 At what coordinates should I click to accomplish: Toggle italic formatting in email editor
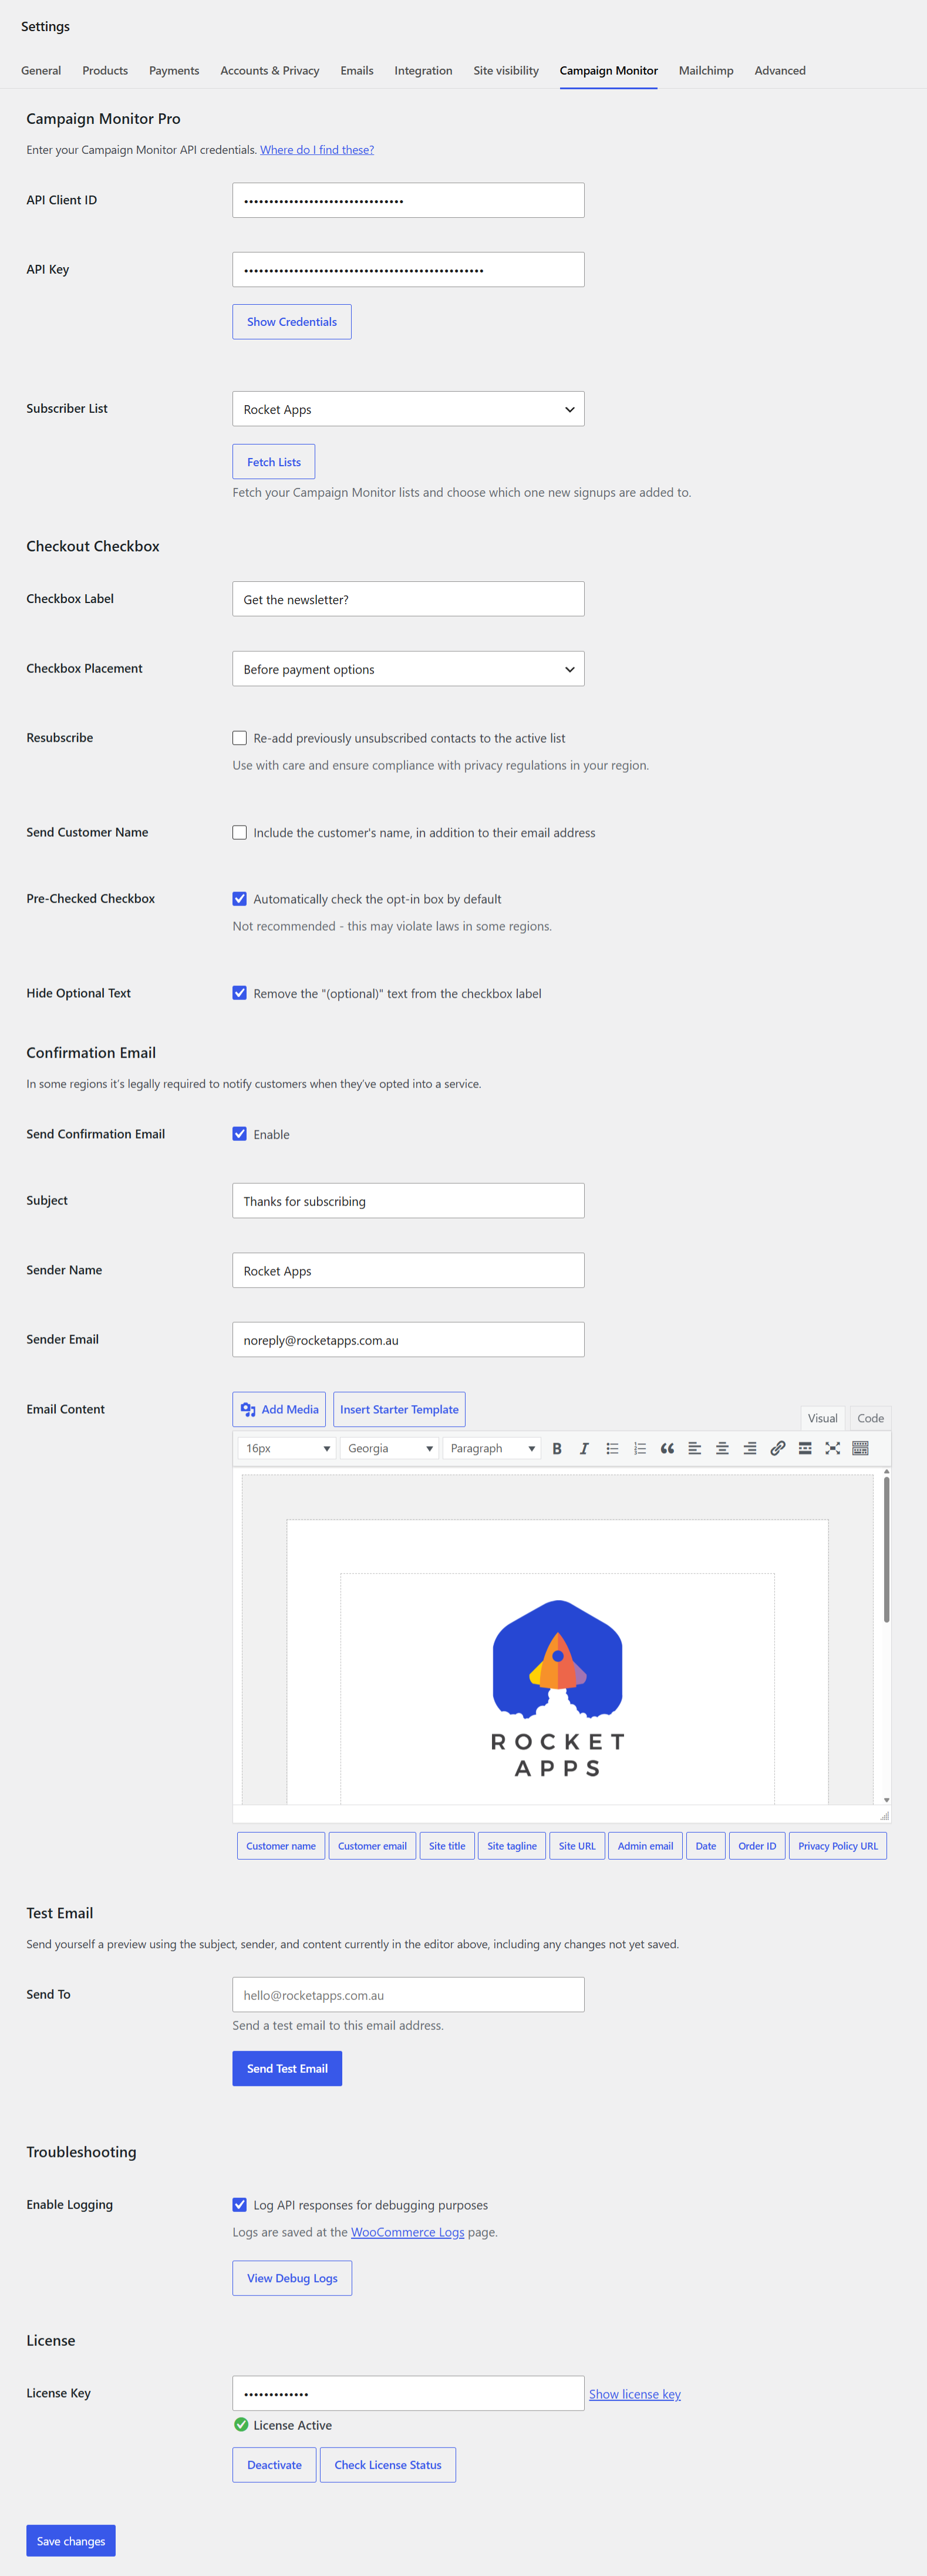[584, 1448]
